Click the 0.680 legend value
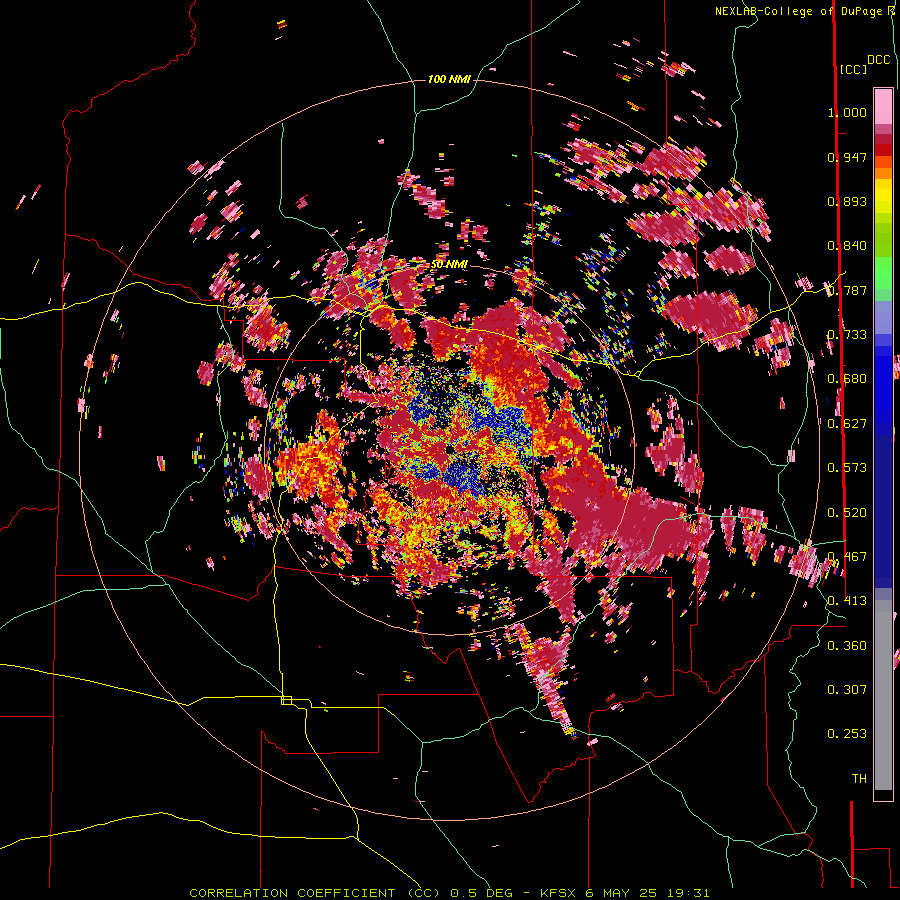The width and height of the screenshot is (900, 900). 847,379
